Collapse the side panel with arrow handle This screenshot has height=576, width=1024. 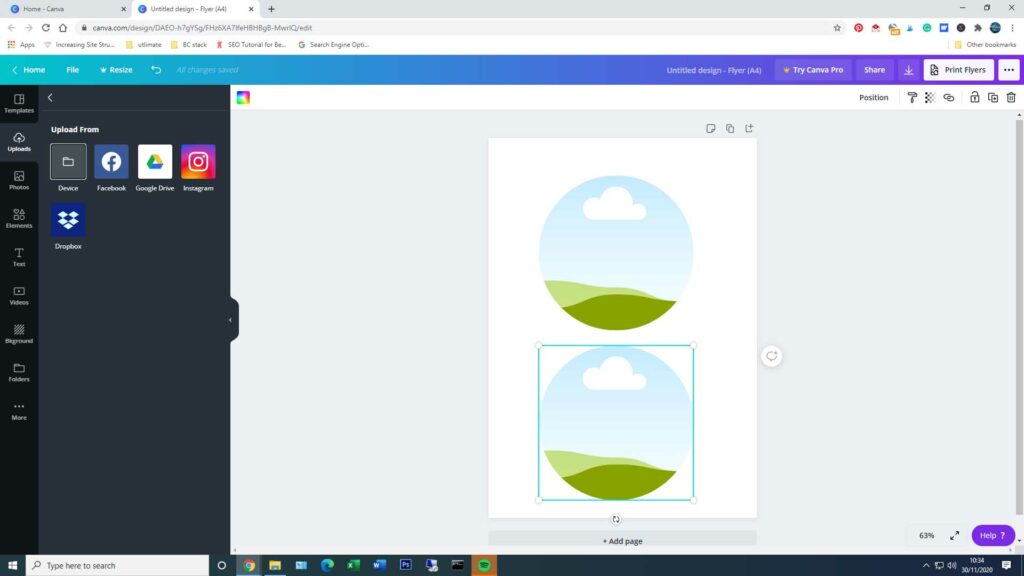tap(231, 320)
